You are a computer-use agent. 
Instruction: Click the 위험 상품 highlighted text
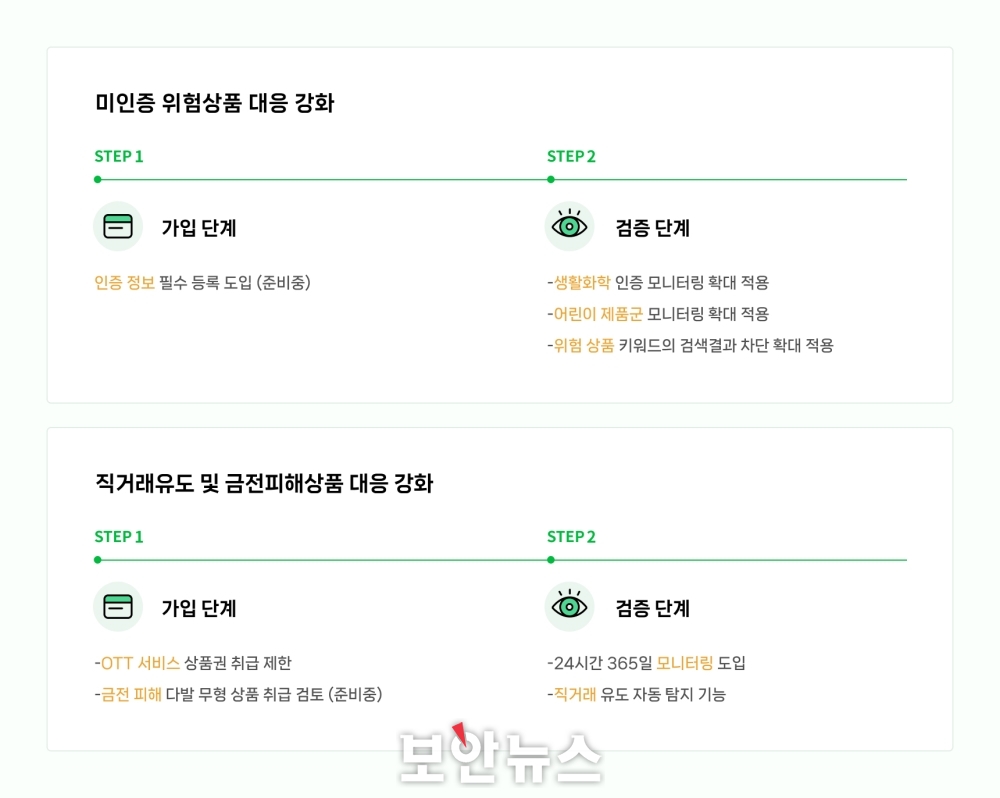[x=584, y=345]
